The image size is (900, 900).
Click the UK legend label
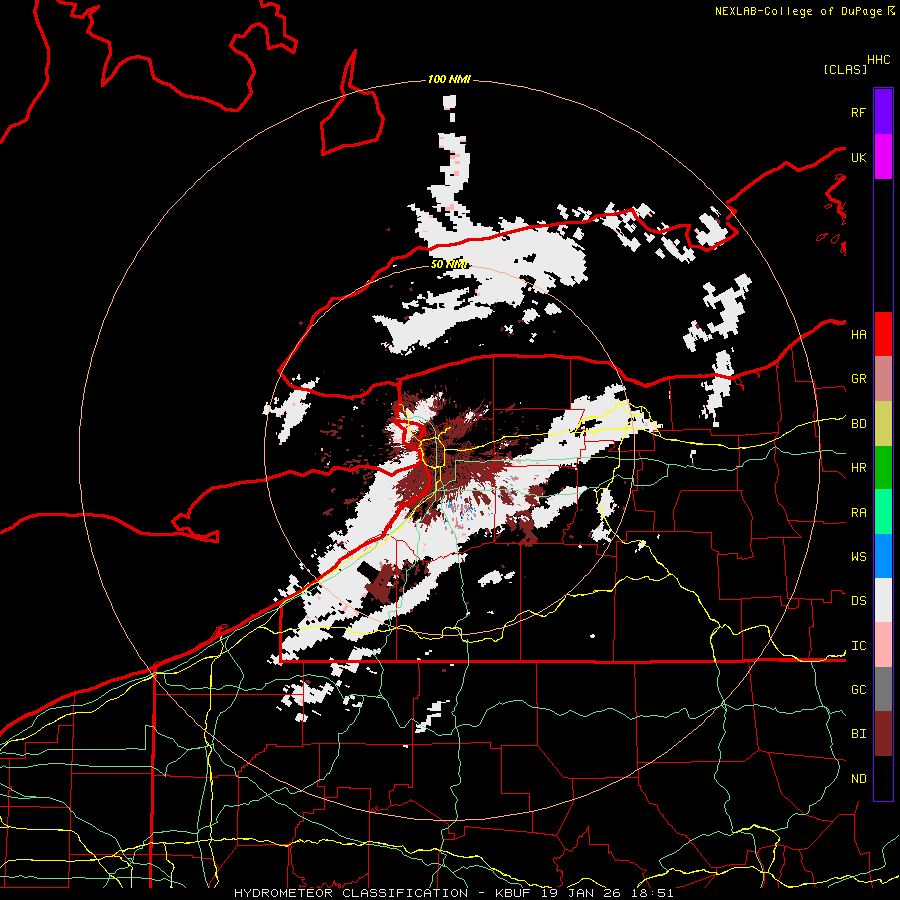858,157
